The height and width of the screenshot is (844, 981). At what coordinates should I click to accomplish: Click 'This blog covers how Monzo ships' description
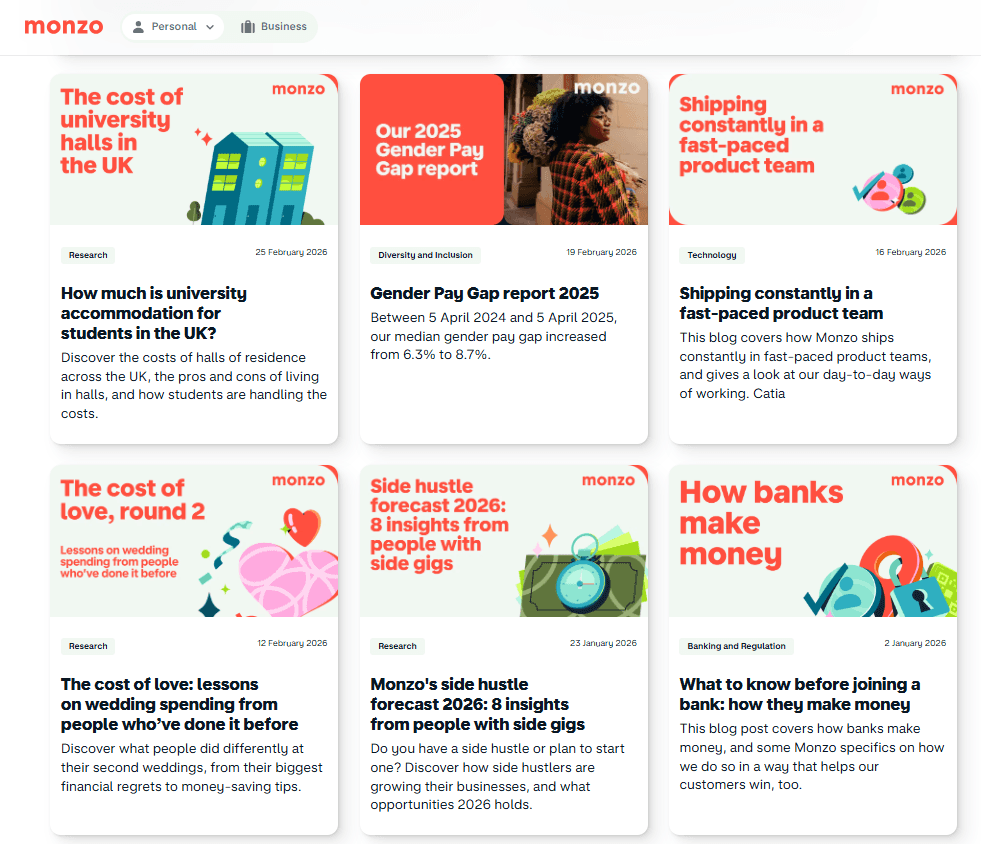(805, 365)
